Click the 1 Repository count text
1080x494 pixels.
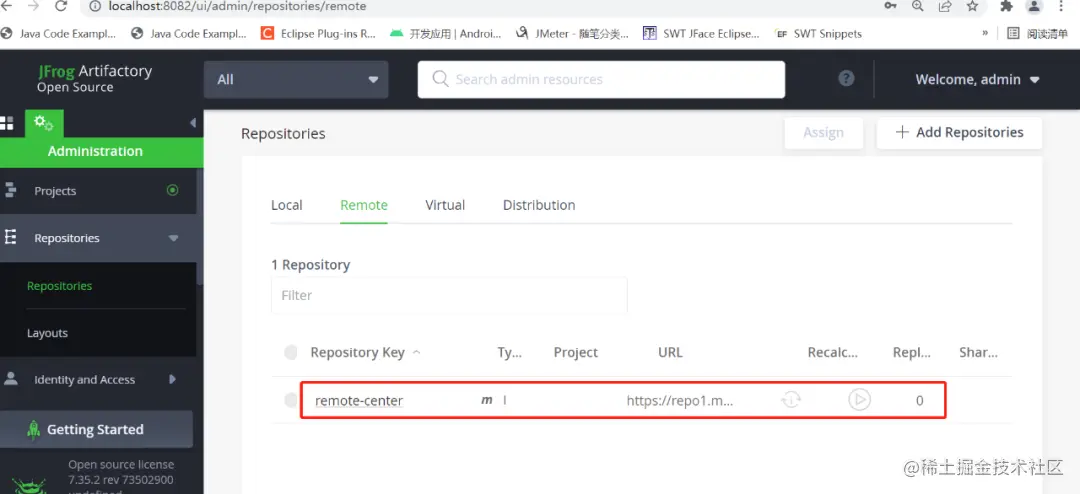point(311,265)
